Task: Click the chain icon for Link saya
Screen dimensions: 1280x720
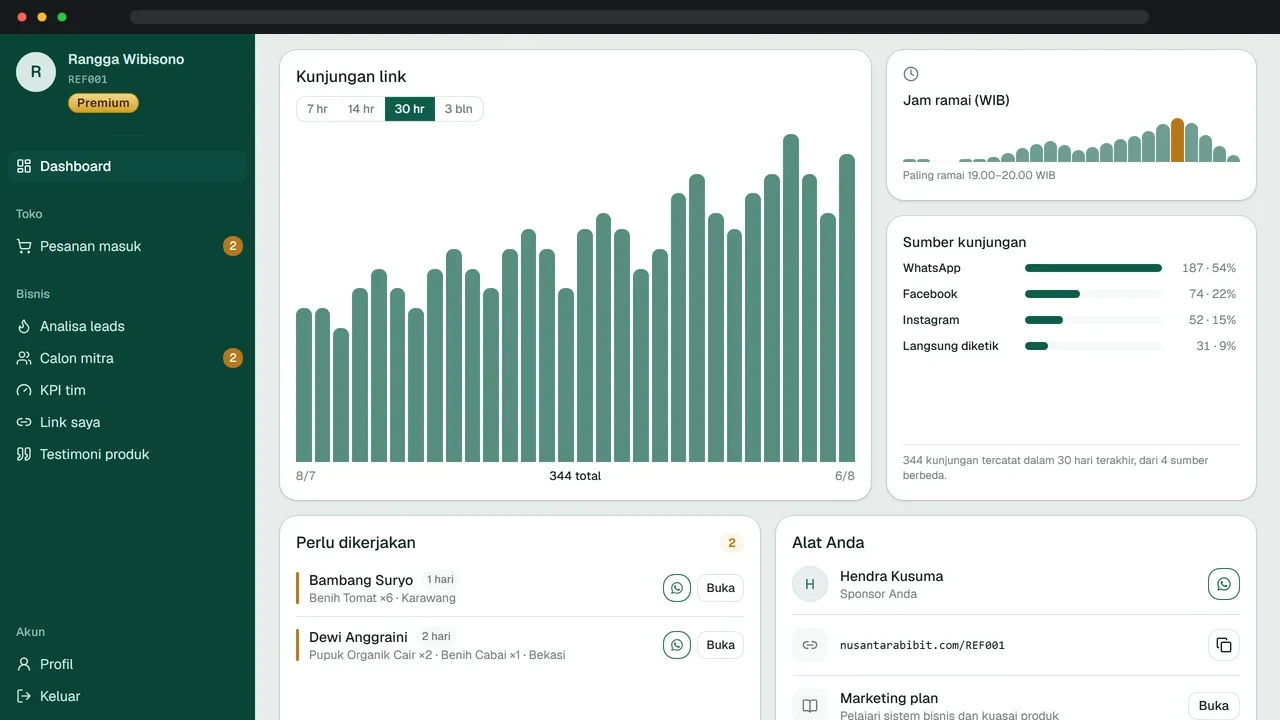Action: click(24, 422)
